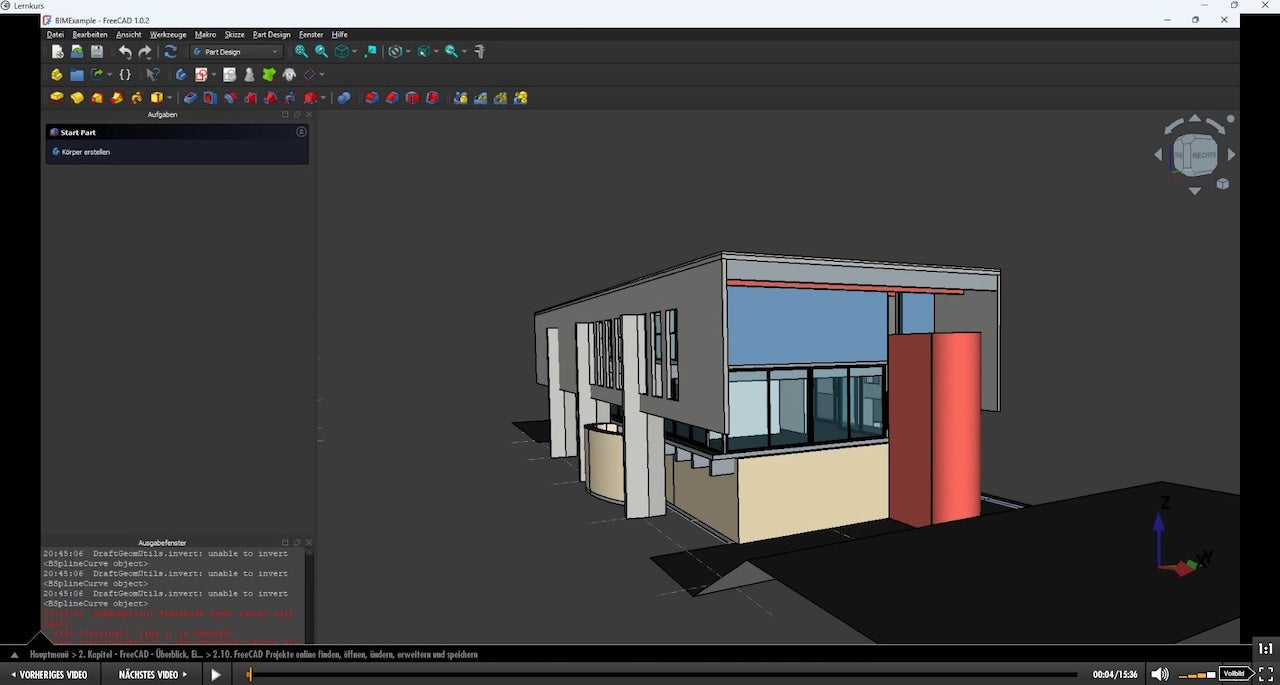
Task: Play the video with play button
Action: 215,675
